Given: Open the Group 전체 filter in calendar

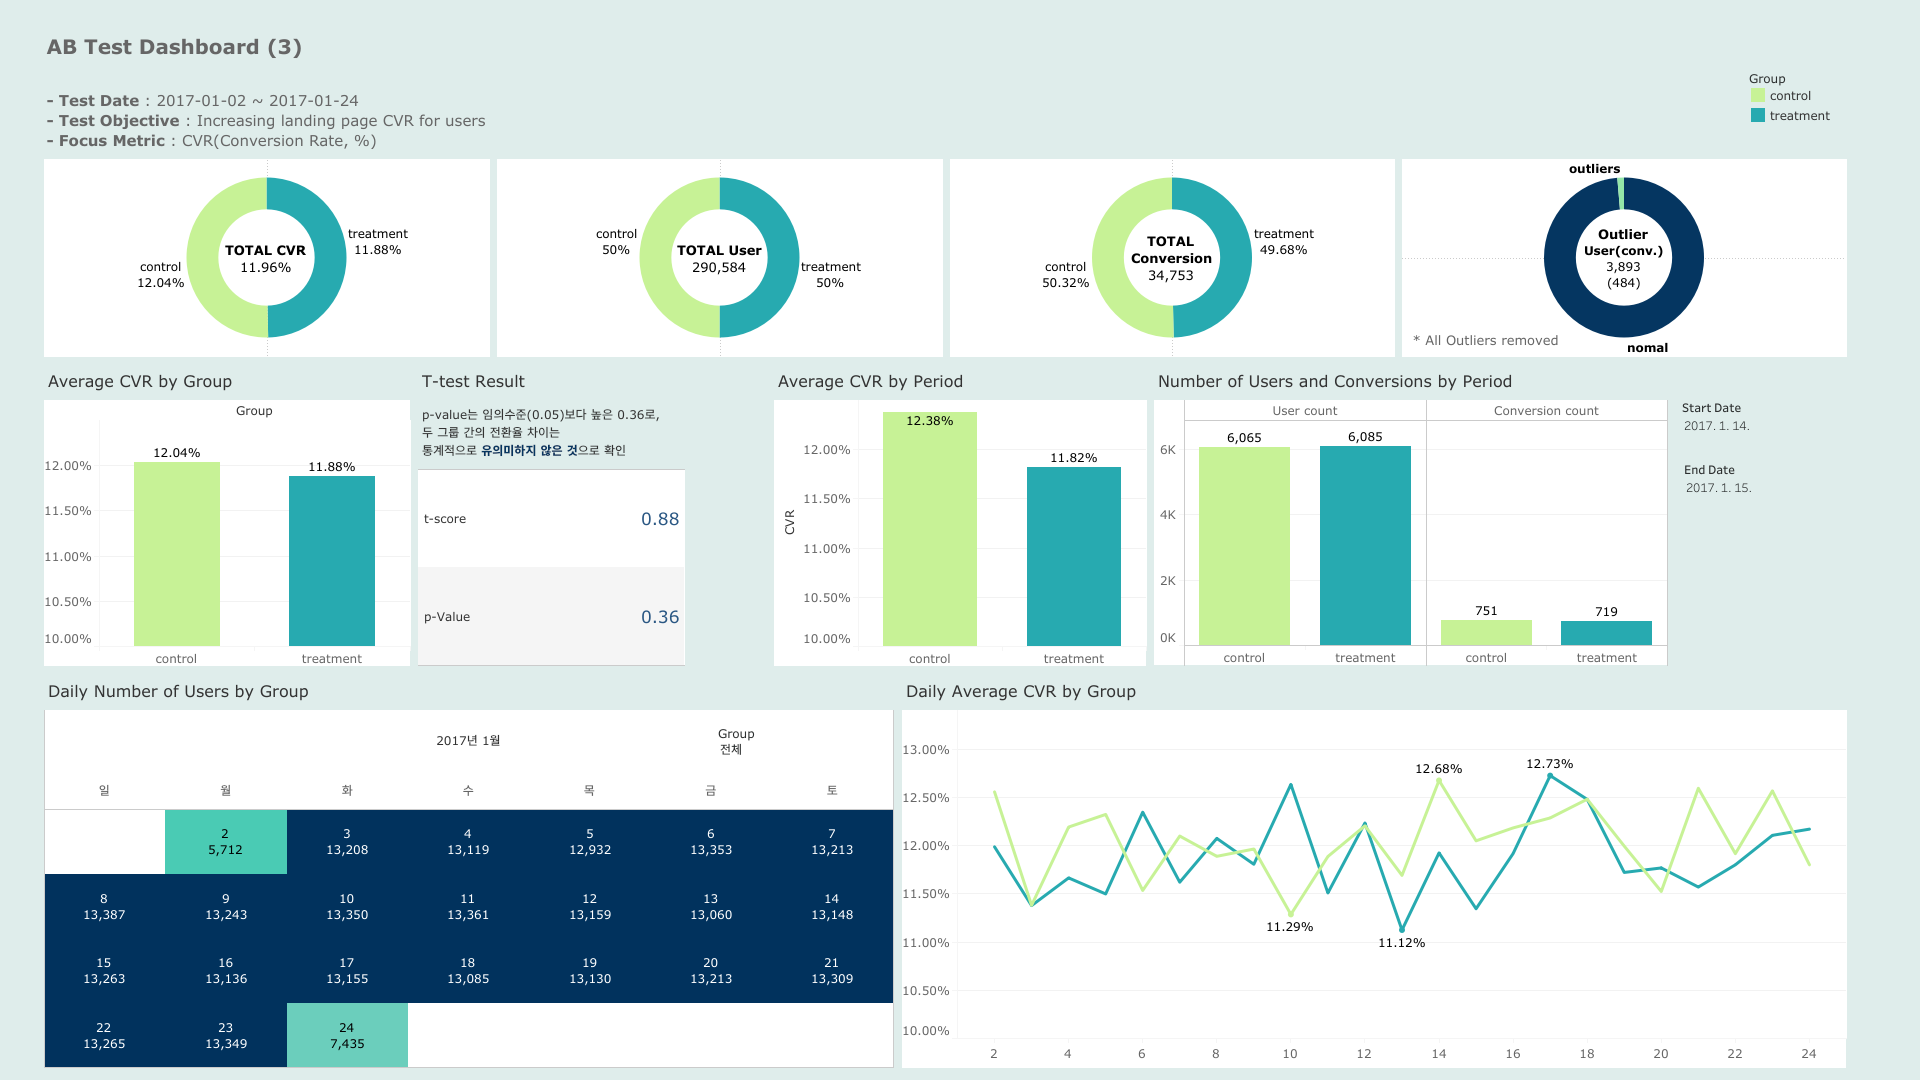Looking at the screenshot, I should point(731,749).
